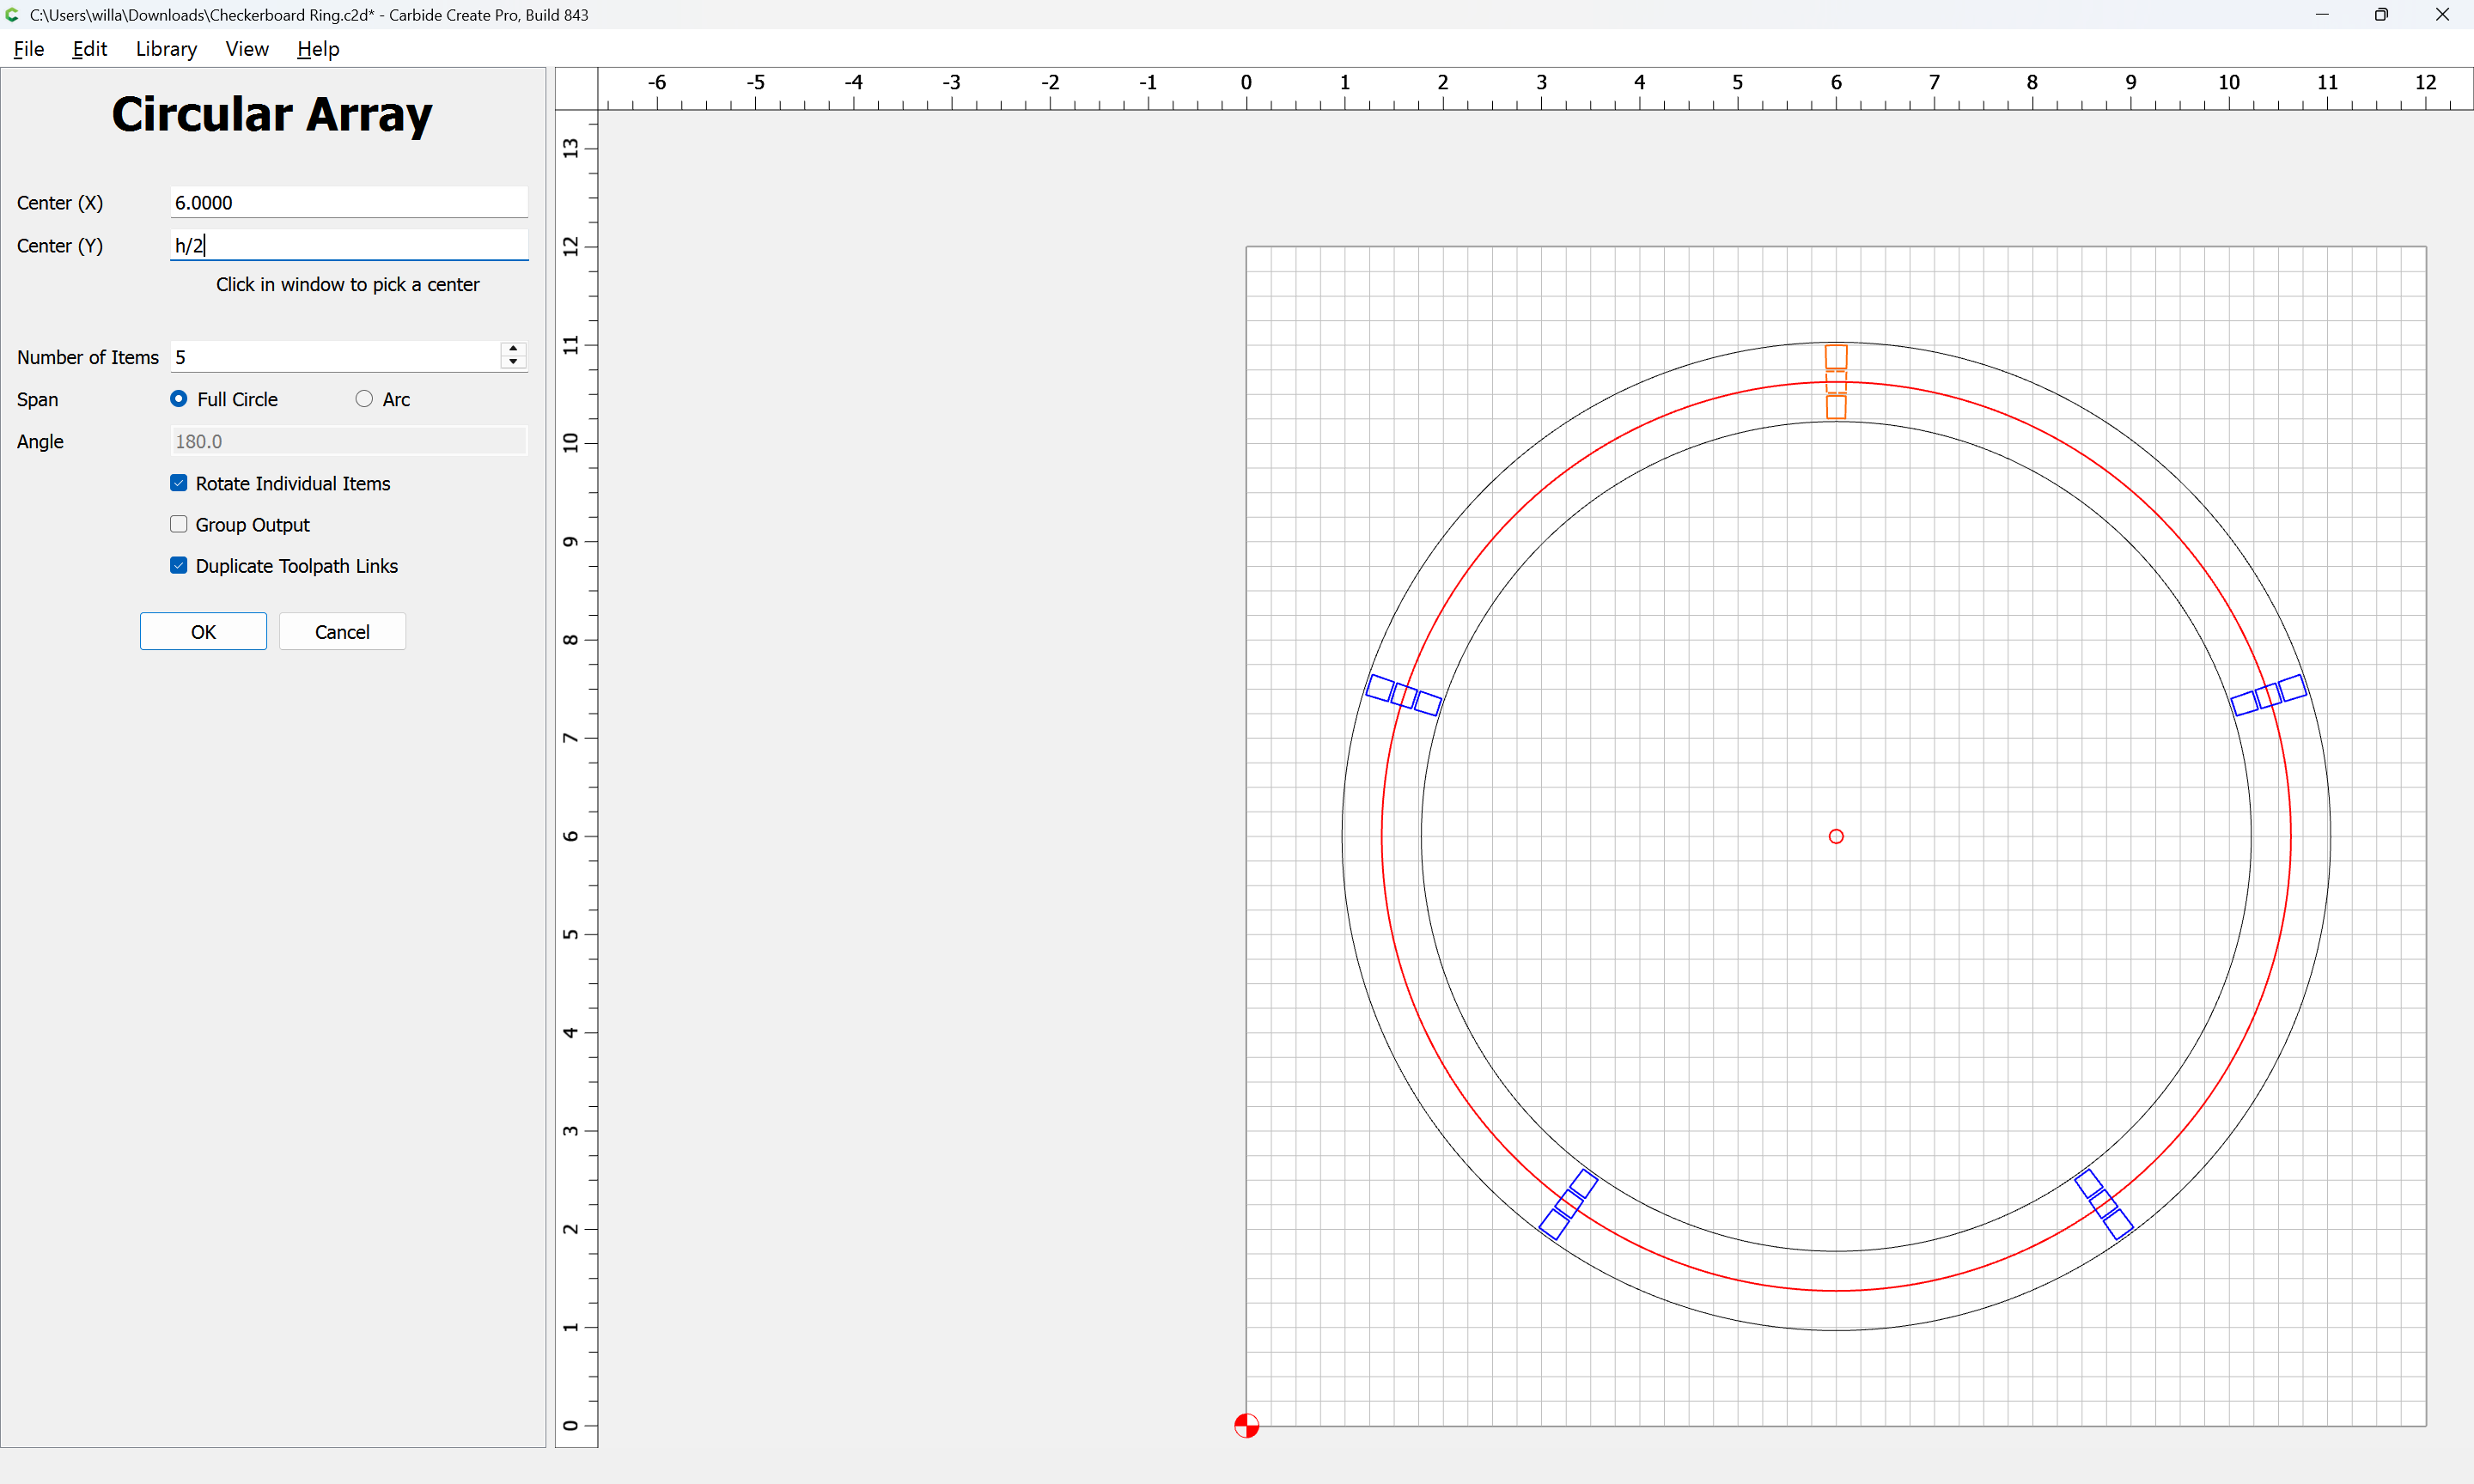Disable Duplicate Toolpath Links checkbox

point(179,565)
